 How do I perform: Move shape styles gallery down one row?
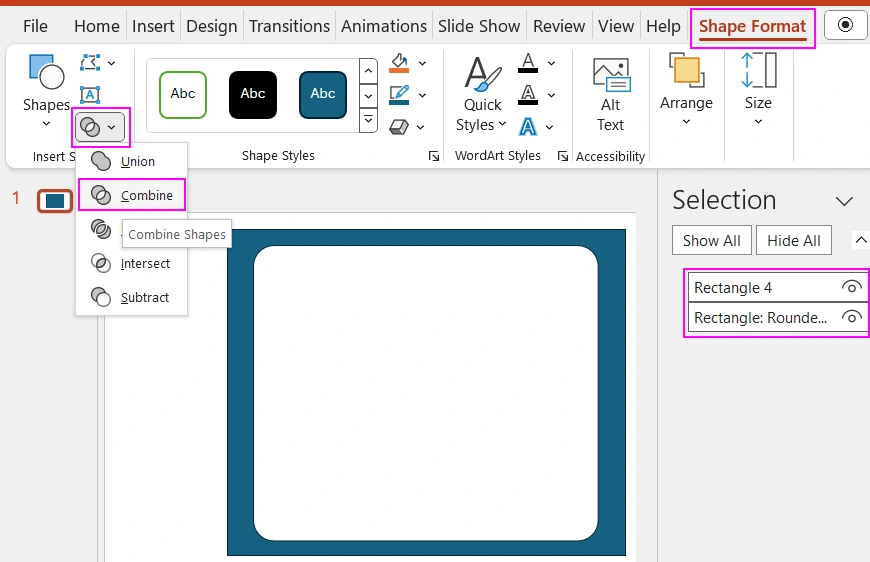click(x=368, y=95)
